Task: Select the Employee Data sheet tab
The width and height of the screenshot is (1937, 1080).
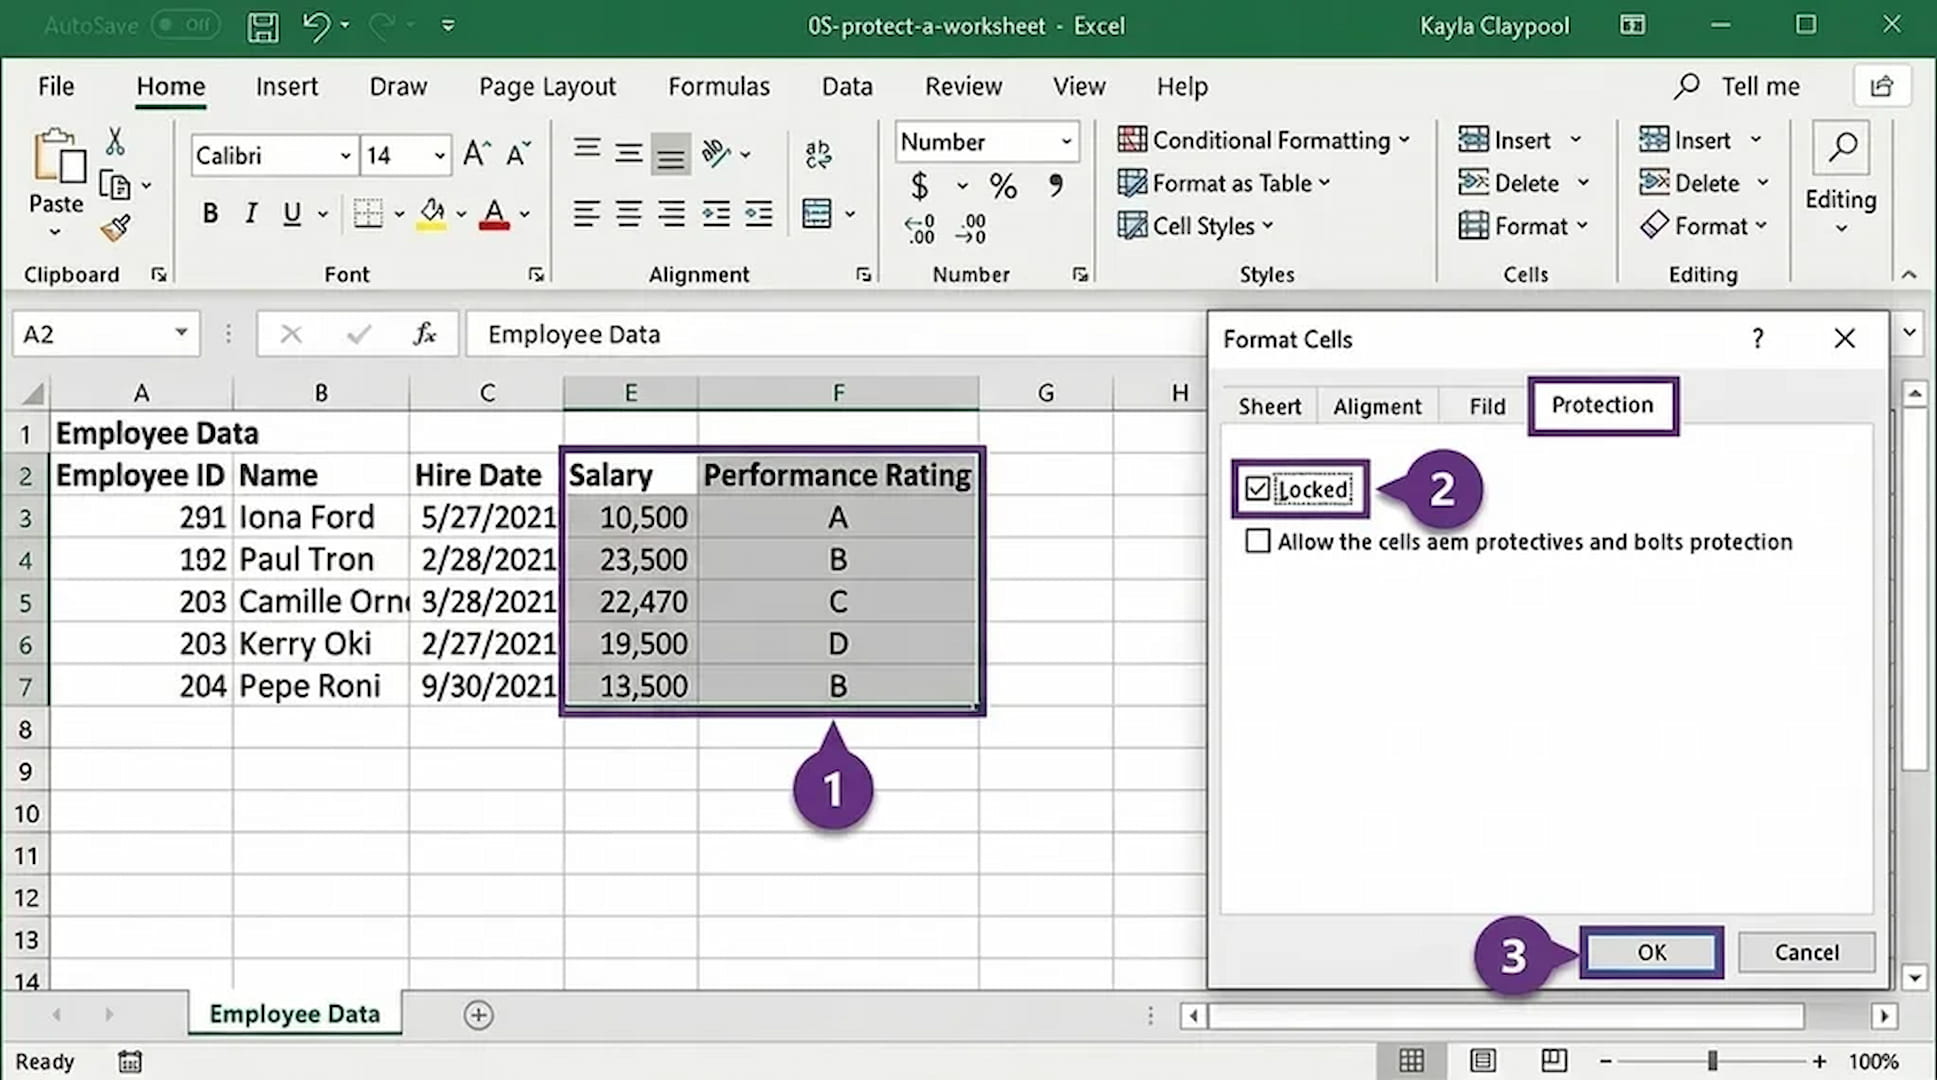Action: click(x=295, y=1014)
